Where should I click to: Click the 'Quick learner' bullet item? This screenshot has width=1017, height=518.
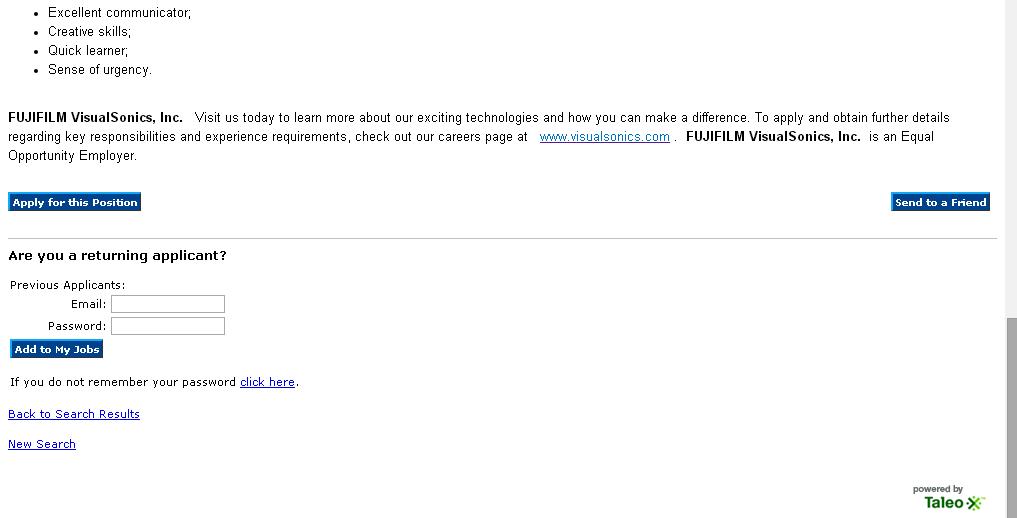click(88, 51)
